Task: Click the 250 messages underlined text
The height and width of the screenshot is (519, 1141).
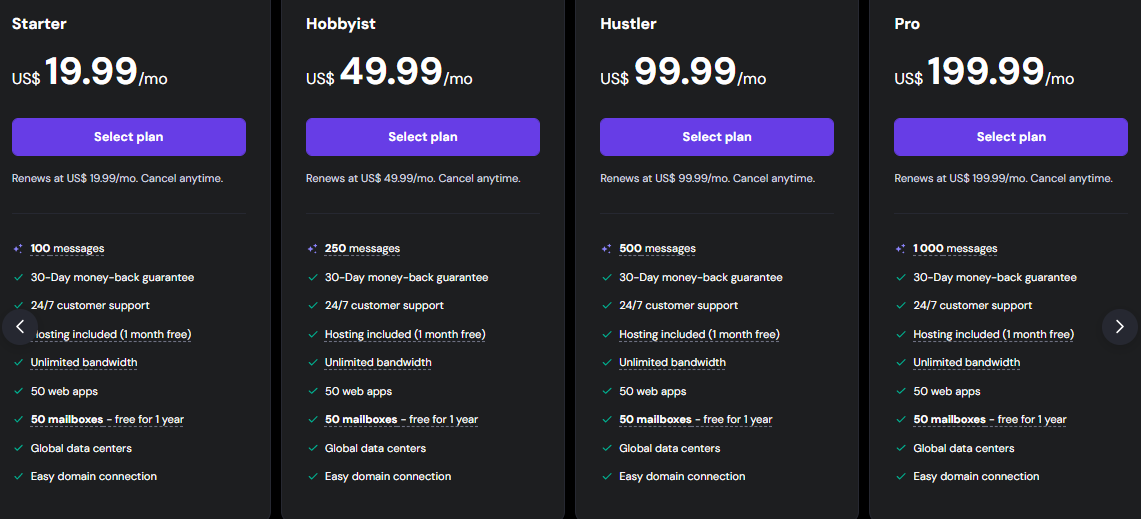Action: coord(362,249)
